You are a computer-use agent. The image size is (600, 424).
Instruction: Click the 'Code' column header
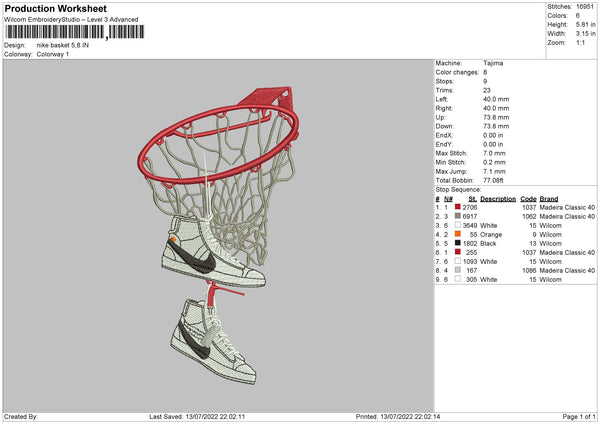pos(528,199)
